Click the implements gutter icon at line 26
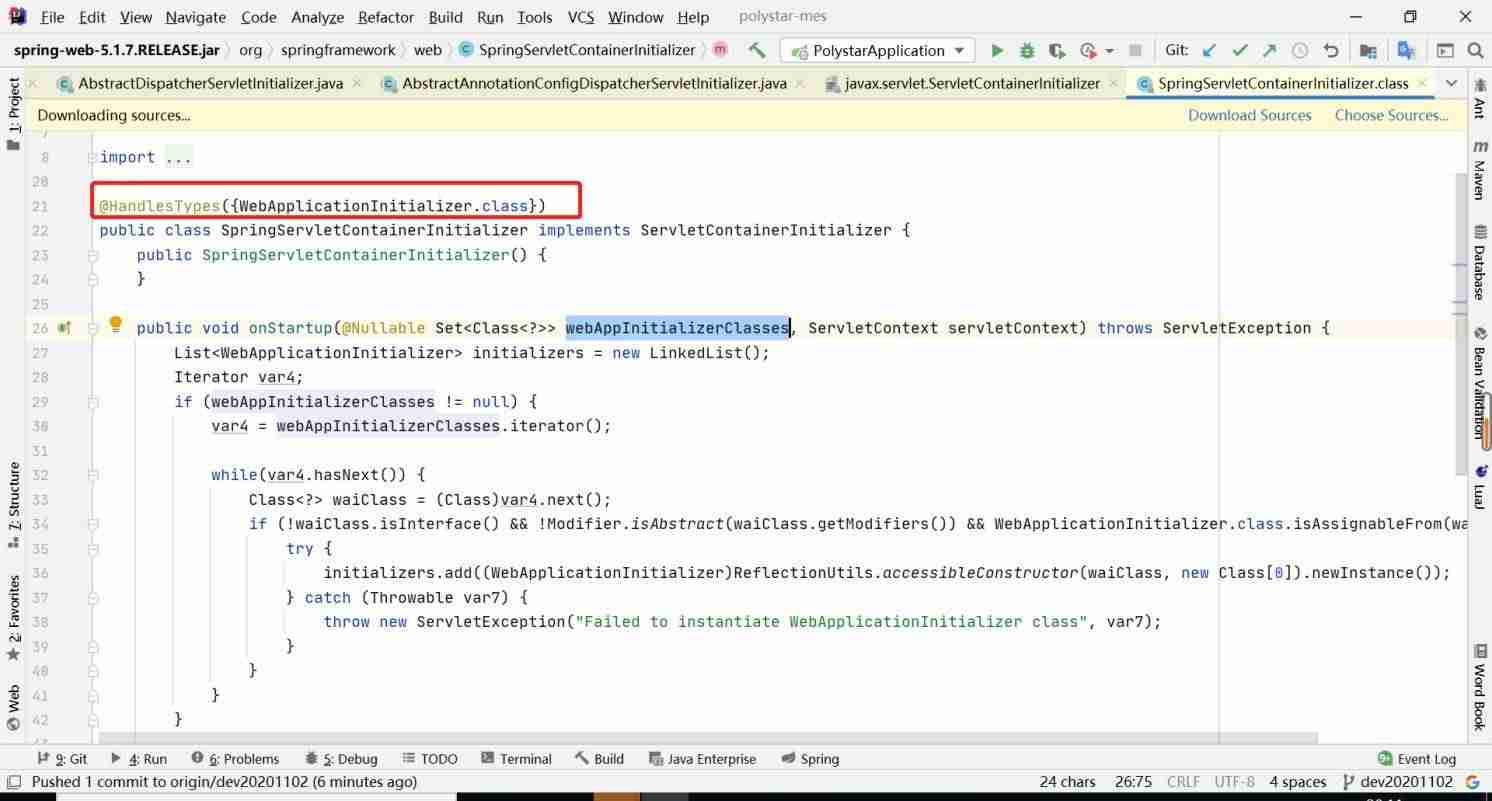 64,328
